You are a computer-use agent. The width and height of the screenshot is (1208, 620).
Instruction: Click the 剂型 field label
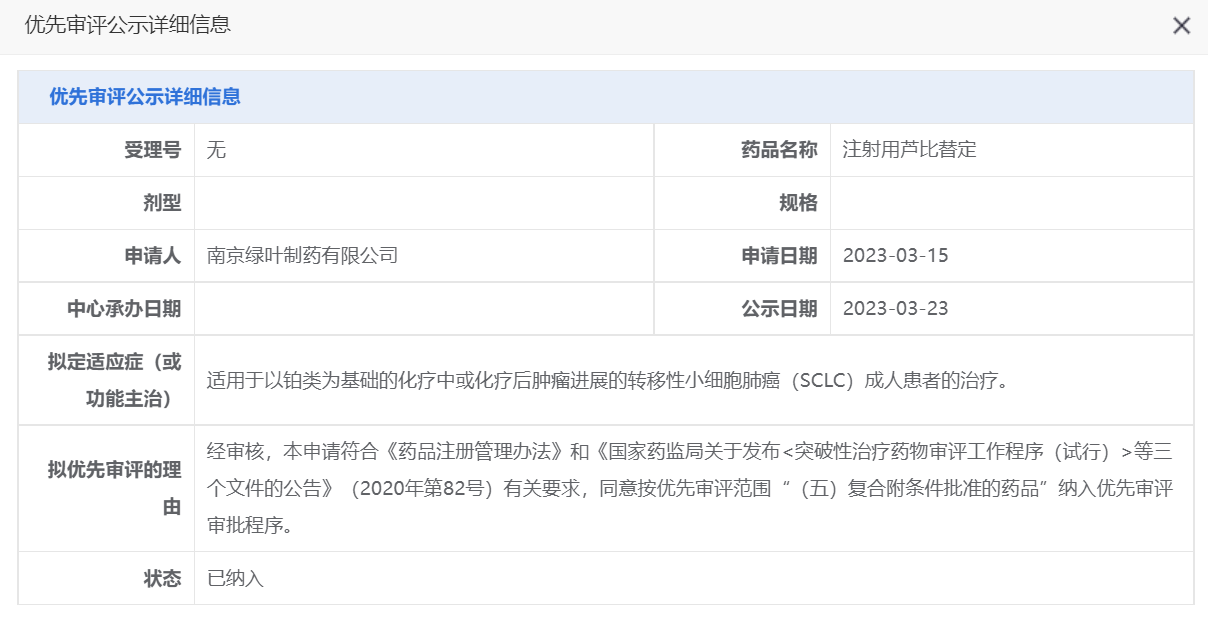tap(161, 203)
